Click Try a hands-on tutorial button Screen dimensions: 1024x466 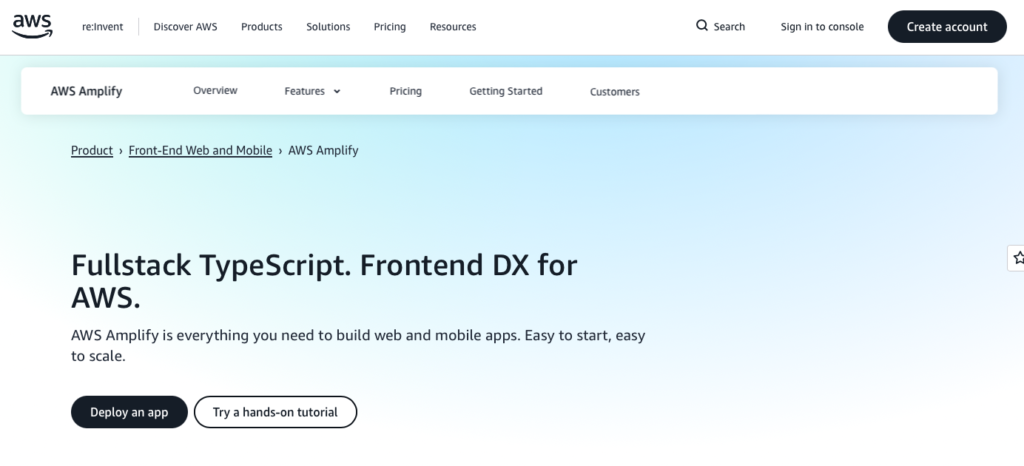[276, 412]
